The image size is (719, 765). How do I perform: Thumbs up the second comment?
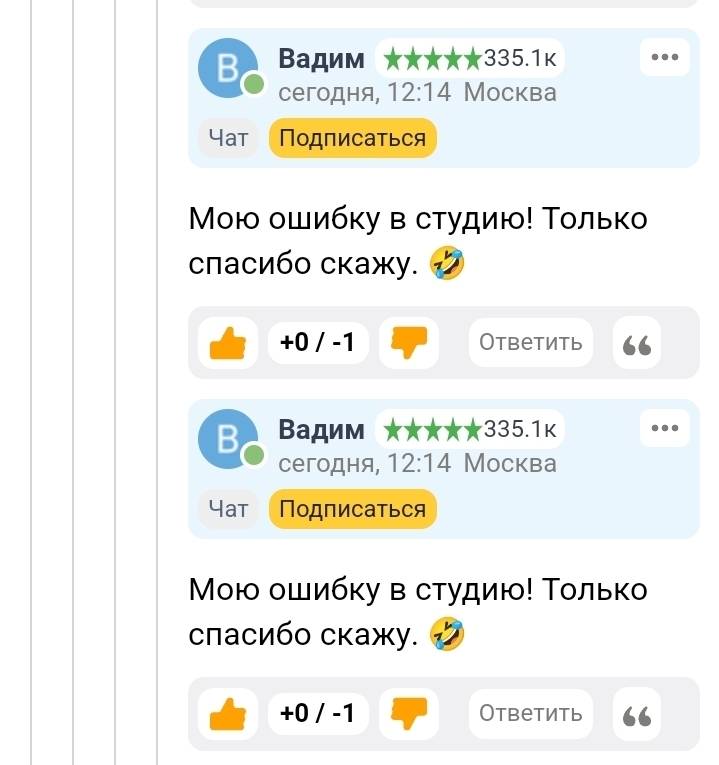228,714
